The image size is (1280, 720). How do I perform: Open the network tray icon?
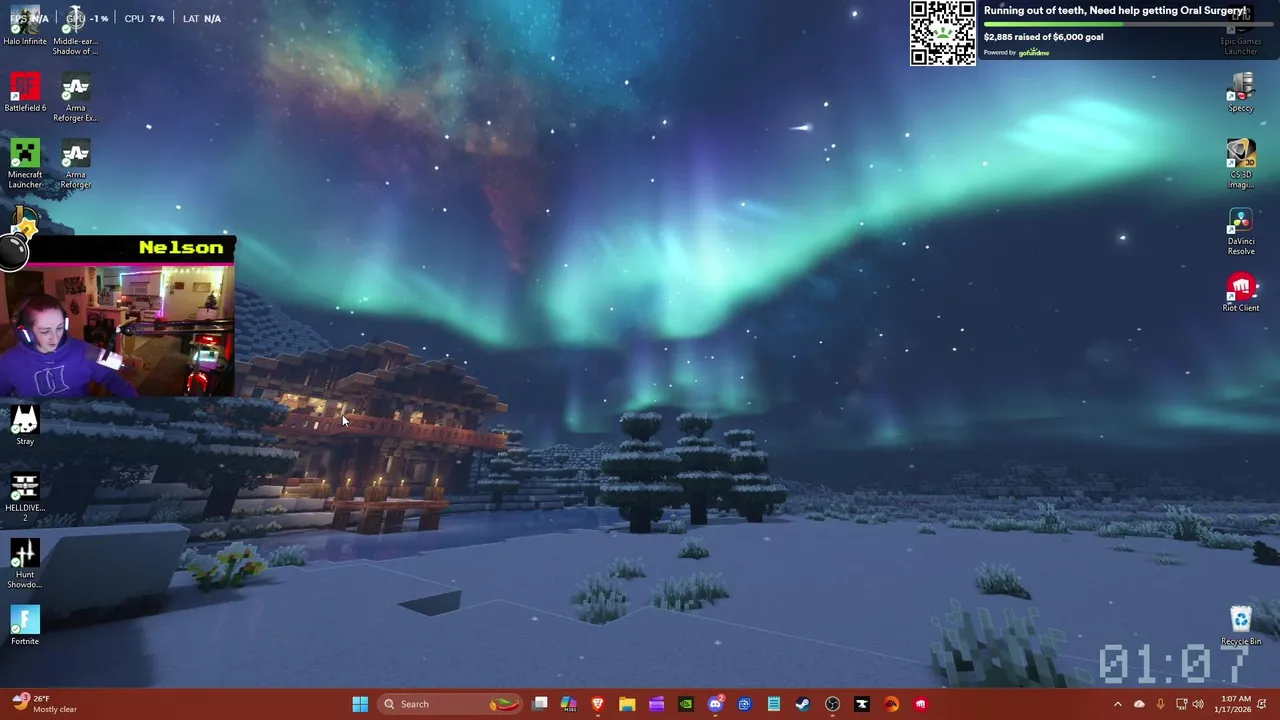[1180, 704]
